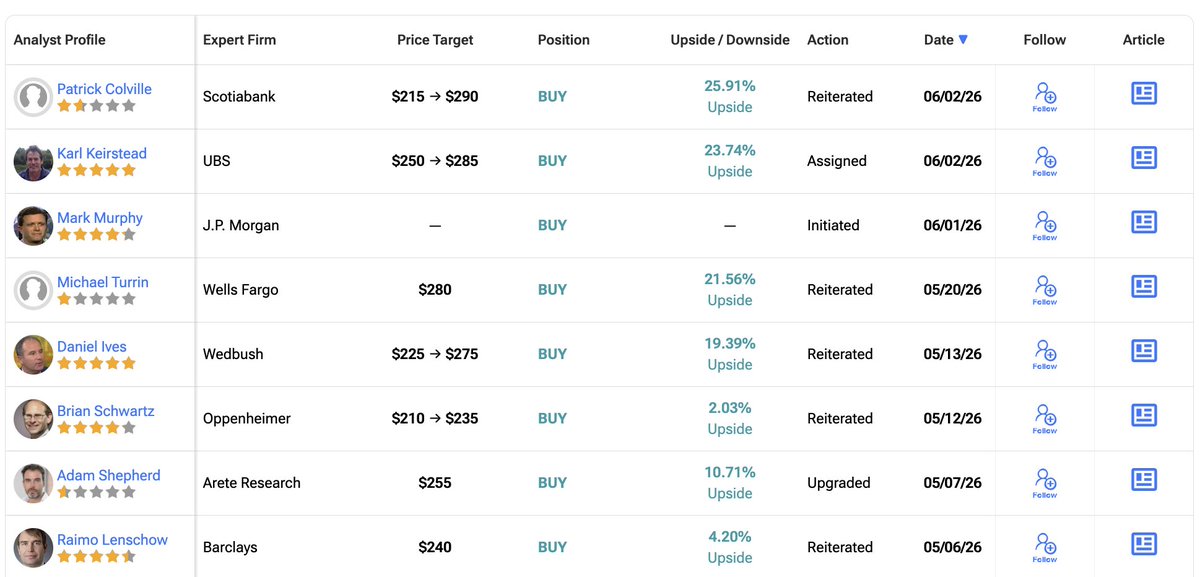
Task: Sort by Date descending arrow
Action: click(x=963, y=40)
